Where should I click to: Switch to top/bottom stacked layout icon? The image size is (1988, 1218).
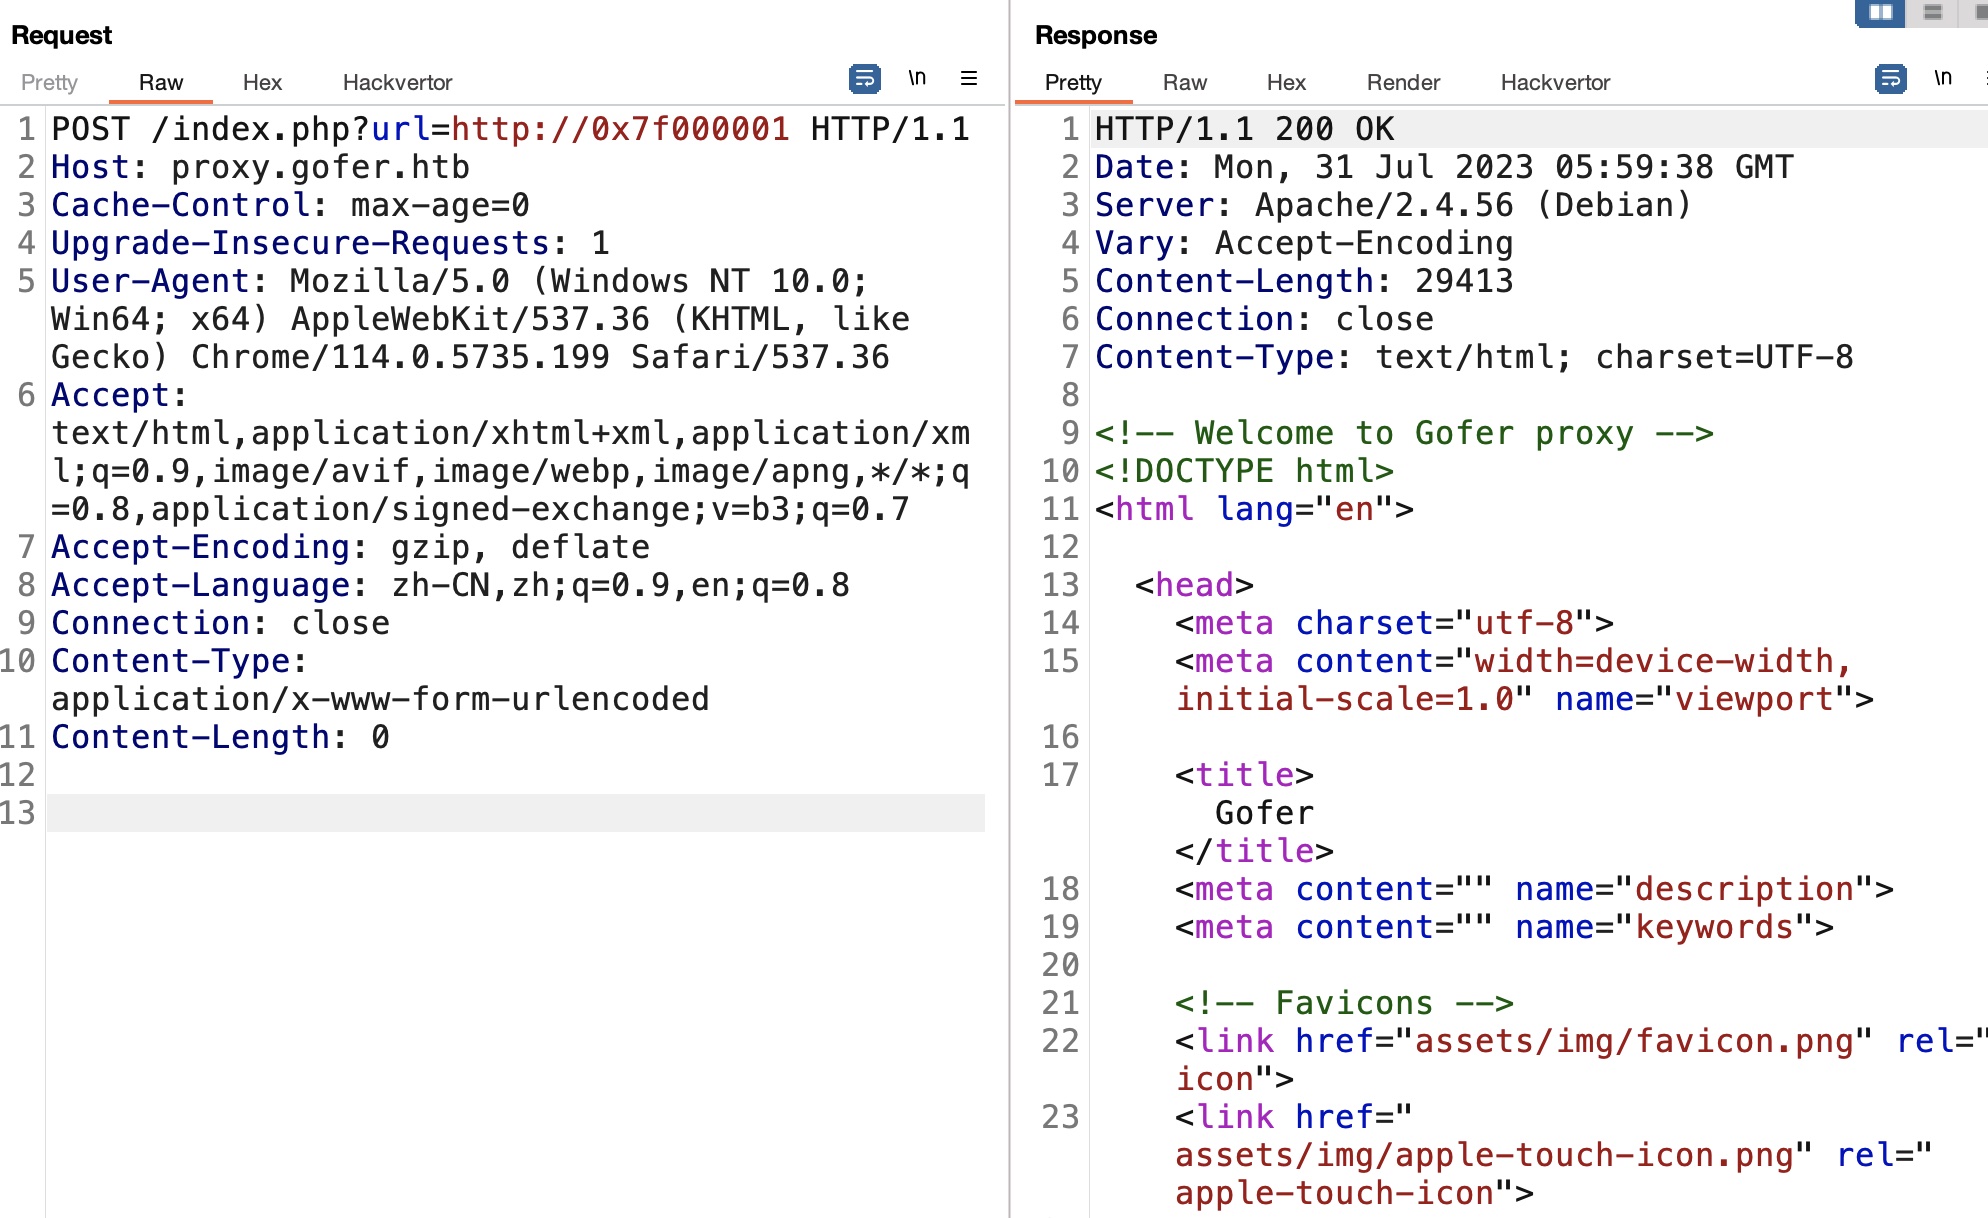point(1932,12)
